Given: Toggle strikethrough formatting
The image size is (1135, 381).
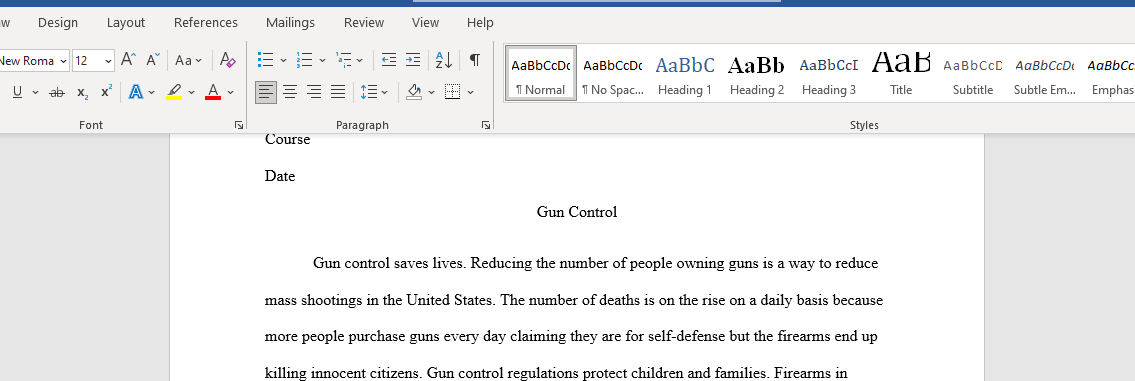Looking at the screenshot, I should pos(56,92).
